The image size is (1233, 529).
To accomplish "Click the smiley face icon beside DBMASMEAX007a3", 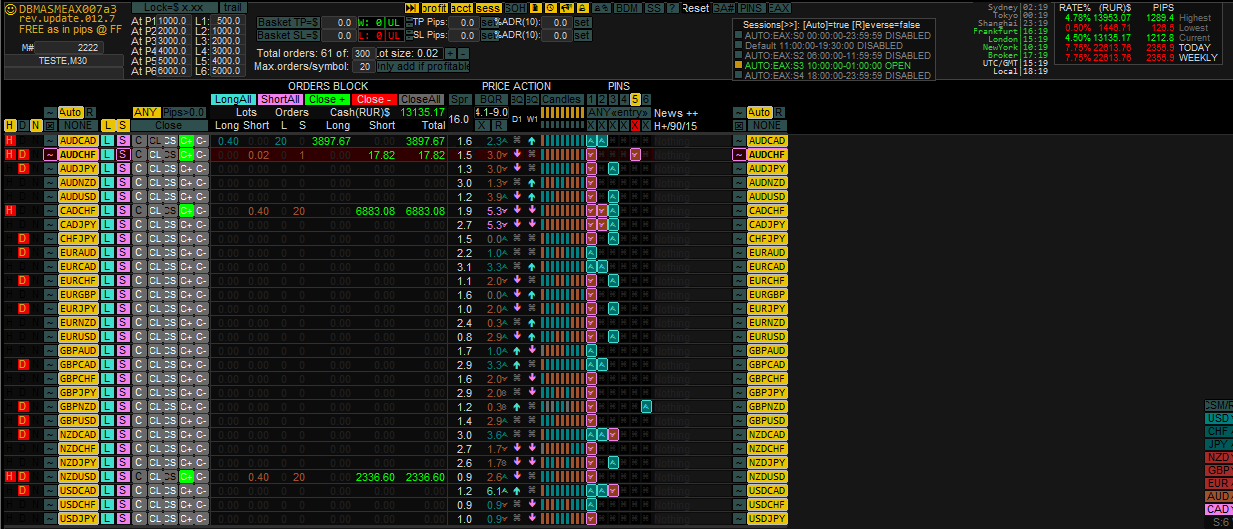I will coord(10,8).
